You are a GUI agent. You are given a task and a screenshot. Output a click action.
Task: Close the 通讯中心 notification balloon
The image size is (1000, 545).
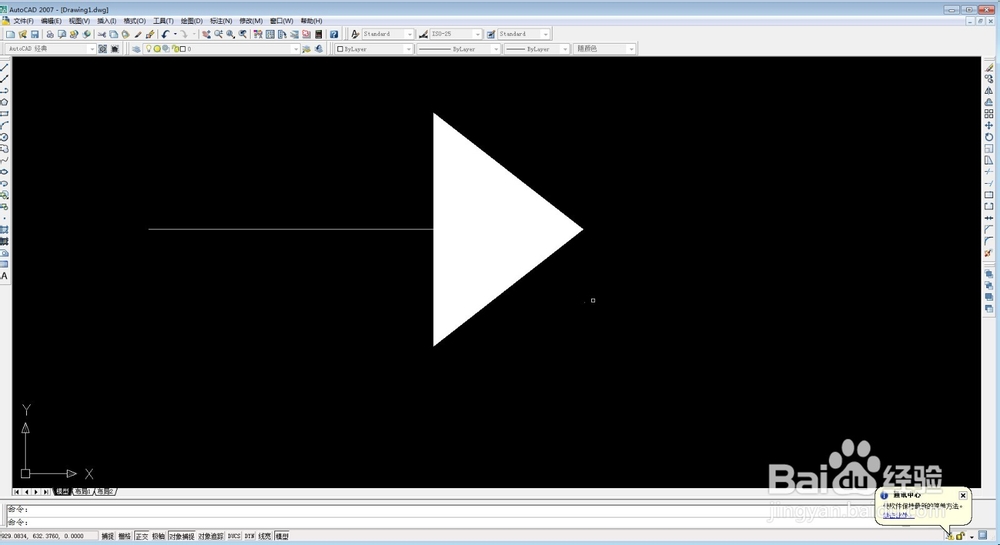click(x=963, y=495)
